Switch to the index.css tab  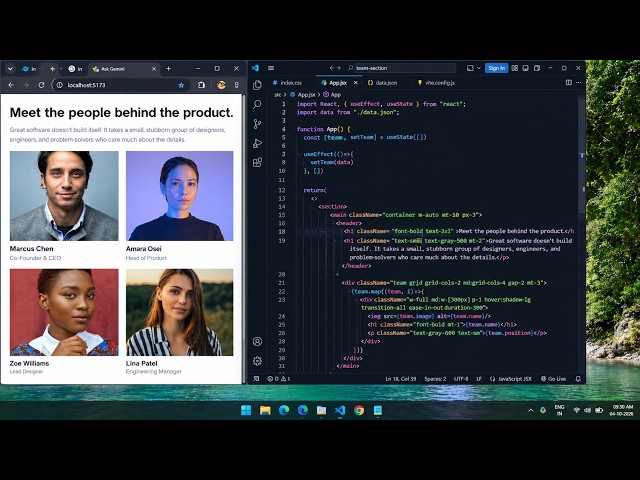(288, 82)
